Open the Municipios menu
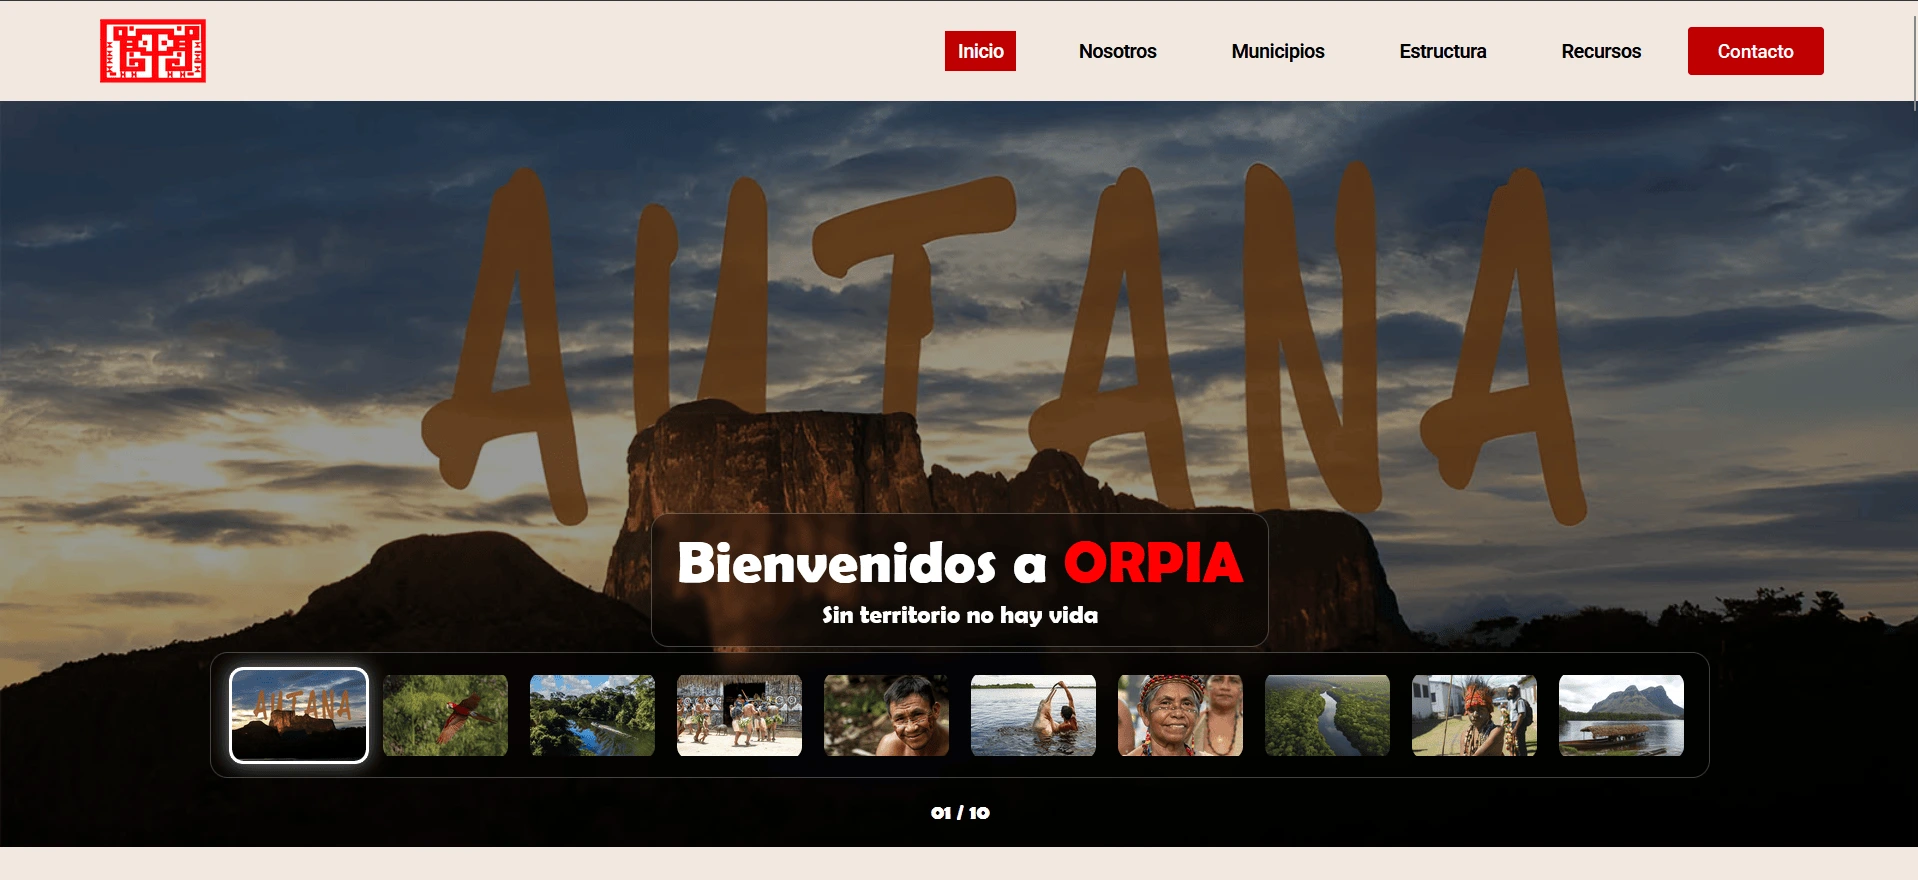 1278,51
